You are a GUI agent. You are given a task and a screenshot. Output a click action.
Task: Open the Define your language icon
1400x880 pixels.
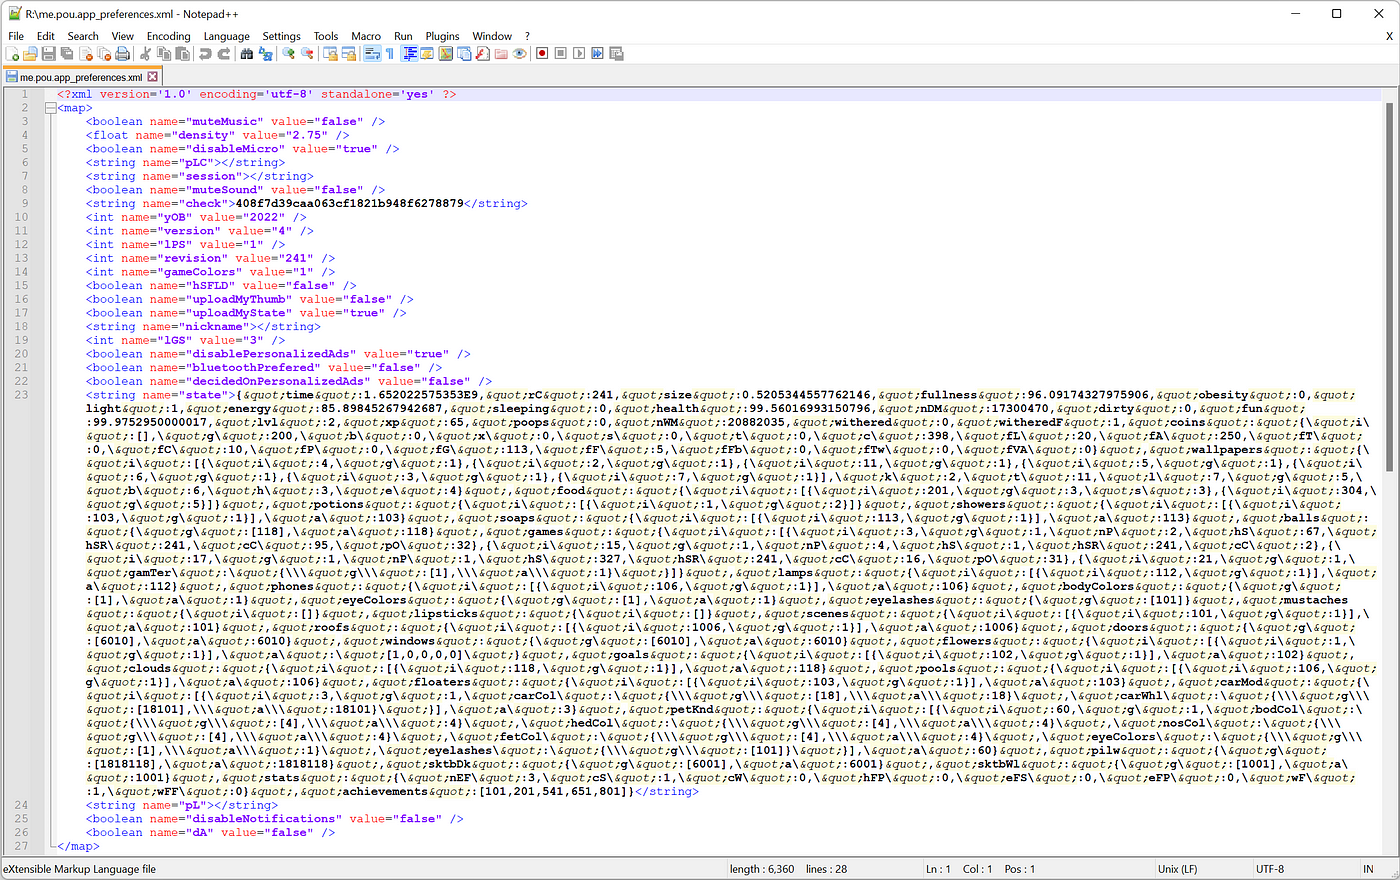click(x=427, y=54)
